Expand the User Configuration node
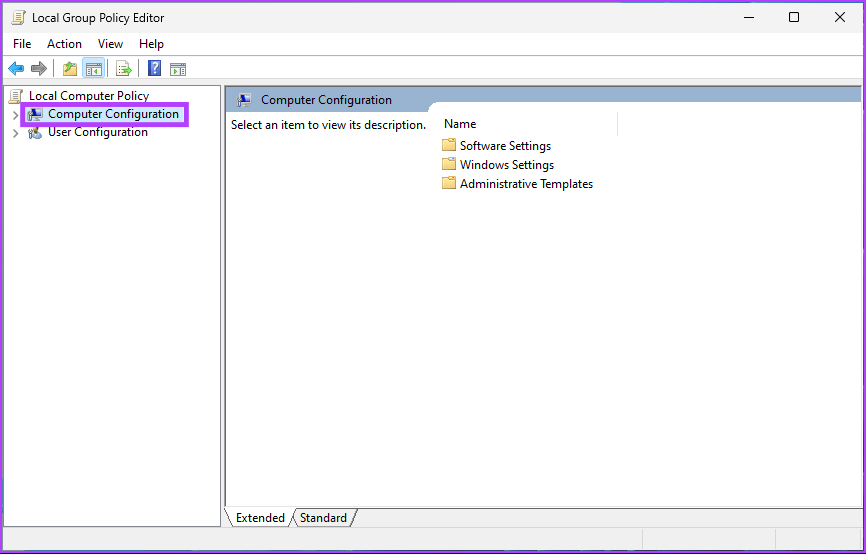 point(15,133)
